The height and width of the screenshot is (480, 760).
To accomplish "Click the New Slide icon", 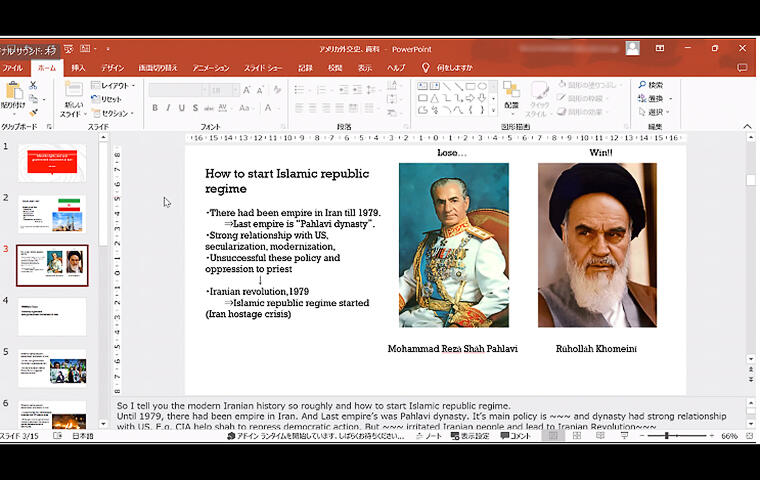I will pyautogui.click(x=74, y=91).
